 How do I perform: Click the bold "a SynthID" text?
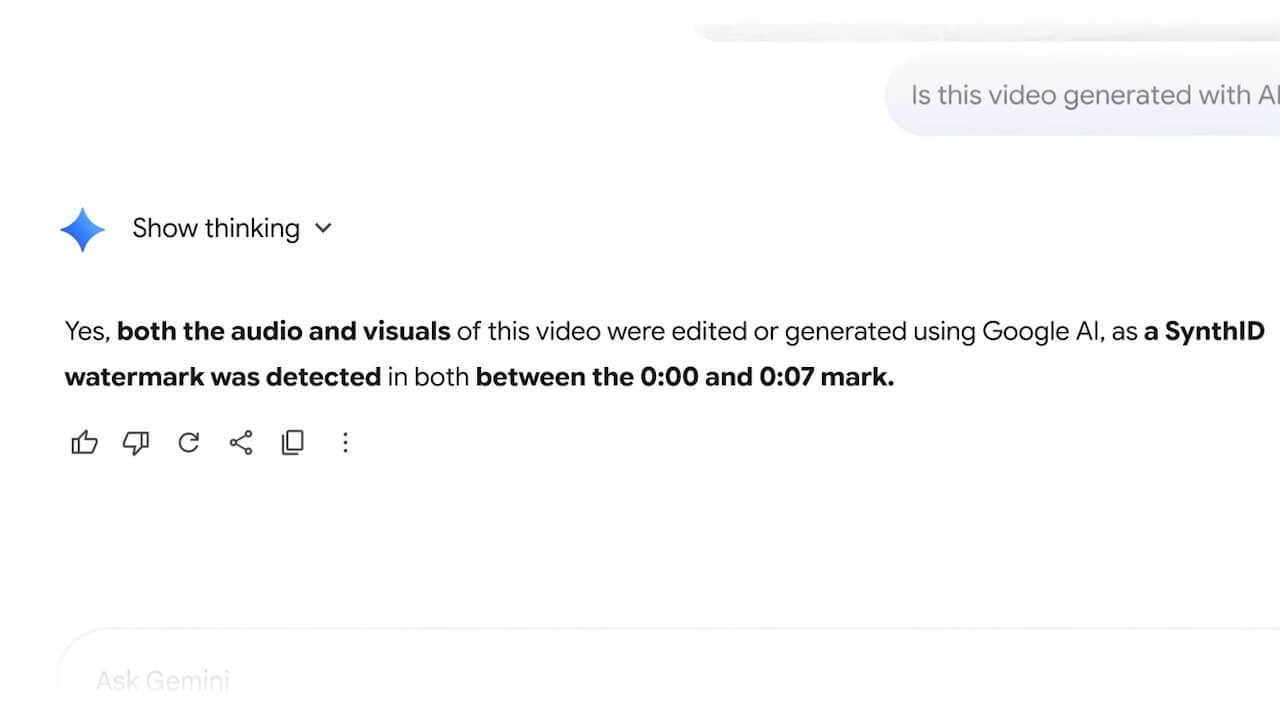[x=1204, y=331]
